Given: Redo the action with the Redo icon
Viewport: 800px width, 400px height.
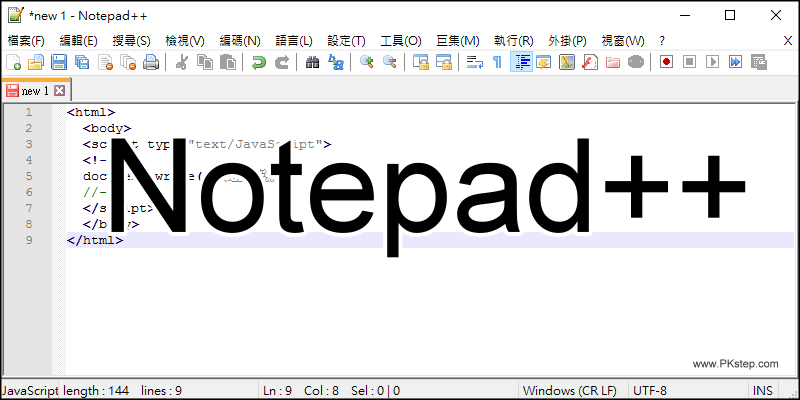Looking at the screenshot, I should point(282,62).
